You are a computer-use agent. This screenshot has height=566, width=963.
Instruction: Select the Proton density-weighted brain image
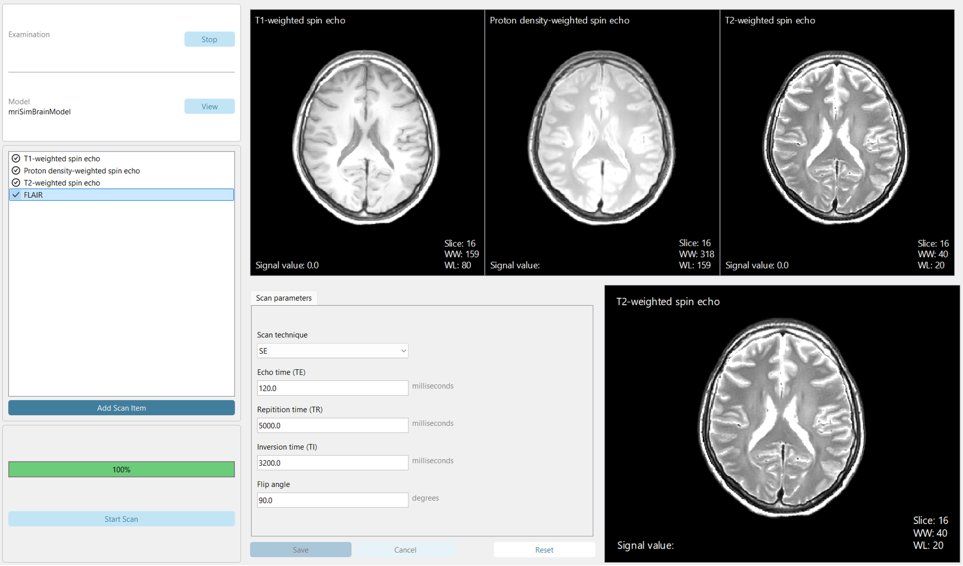601,138
